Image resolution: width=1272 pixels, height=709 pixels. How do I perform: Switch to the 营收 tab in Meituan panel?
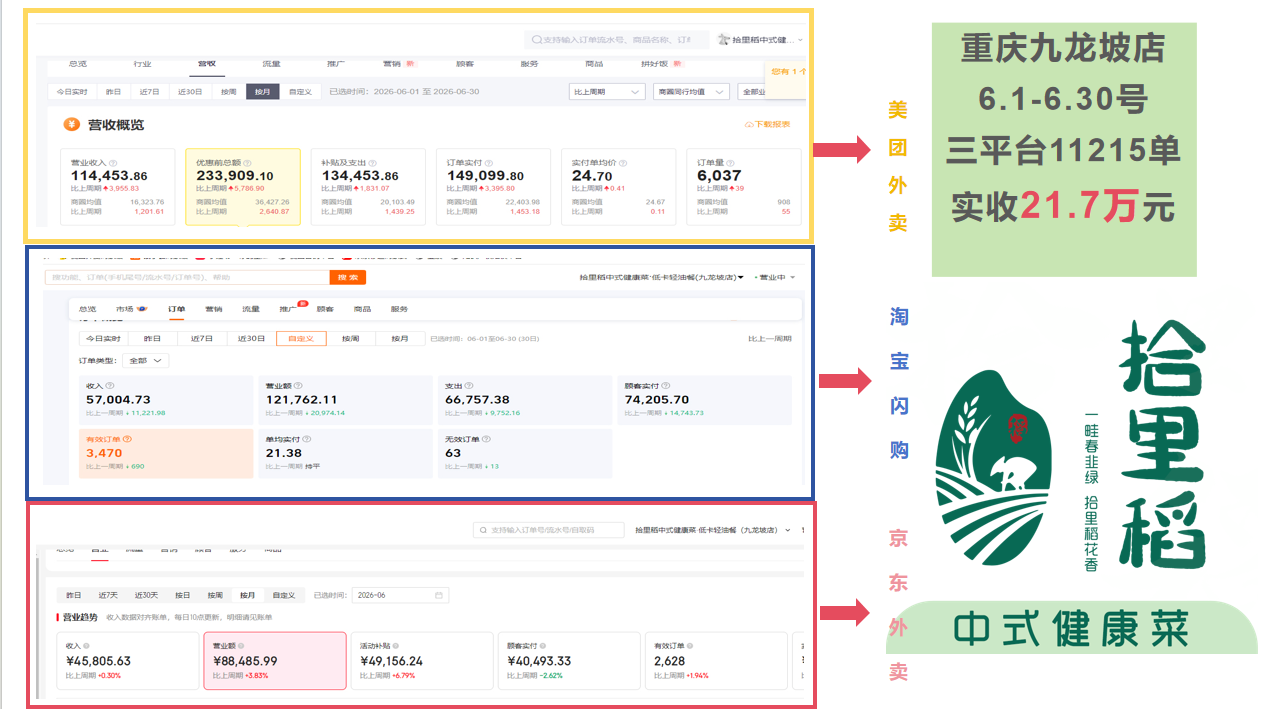(206, 64)
